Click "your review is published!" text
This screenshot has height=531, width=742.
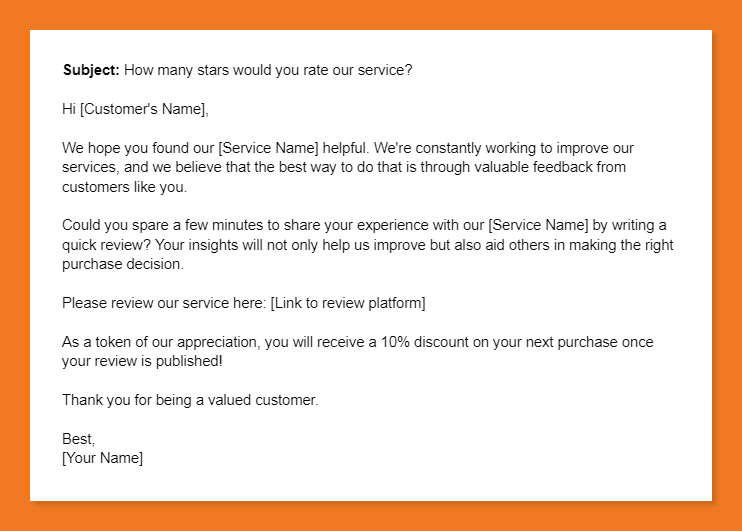142,361
